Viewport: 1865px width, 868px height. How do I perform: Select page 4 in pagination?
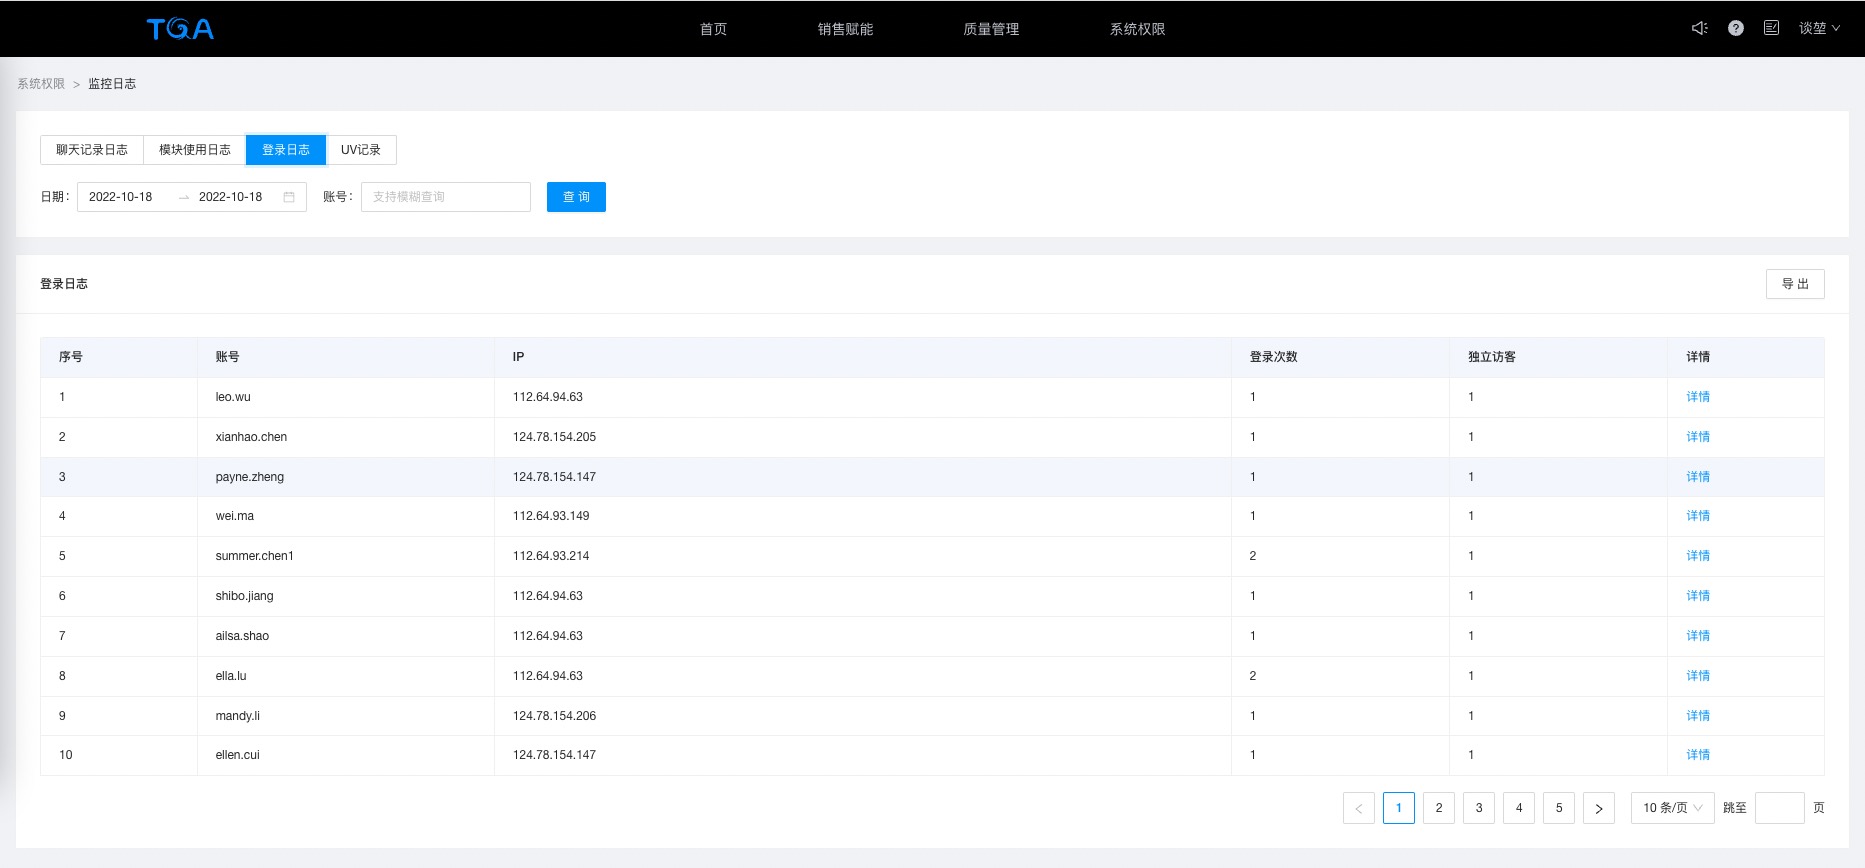pyautogui.click(x=1519, y=808)
